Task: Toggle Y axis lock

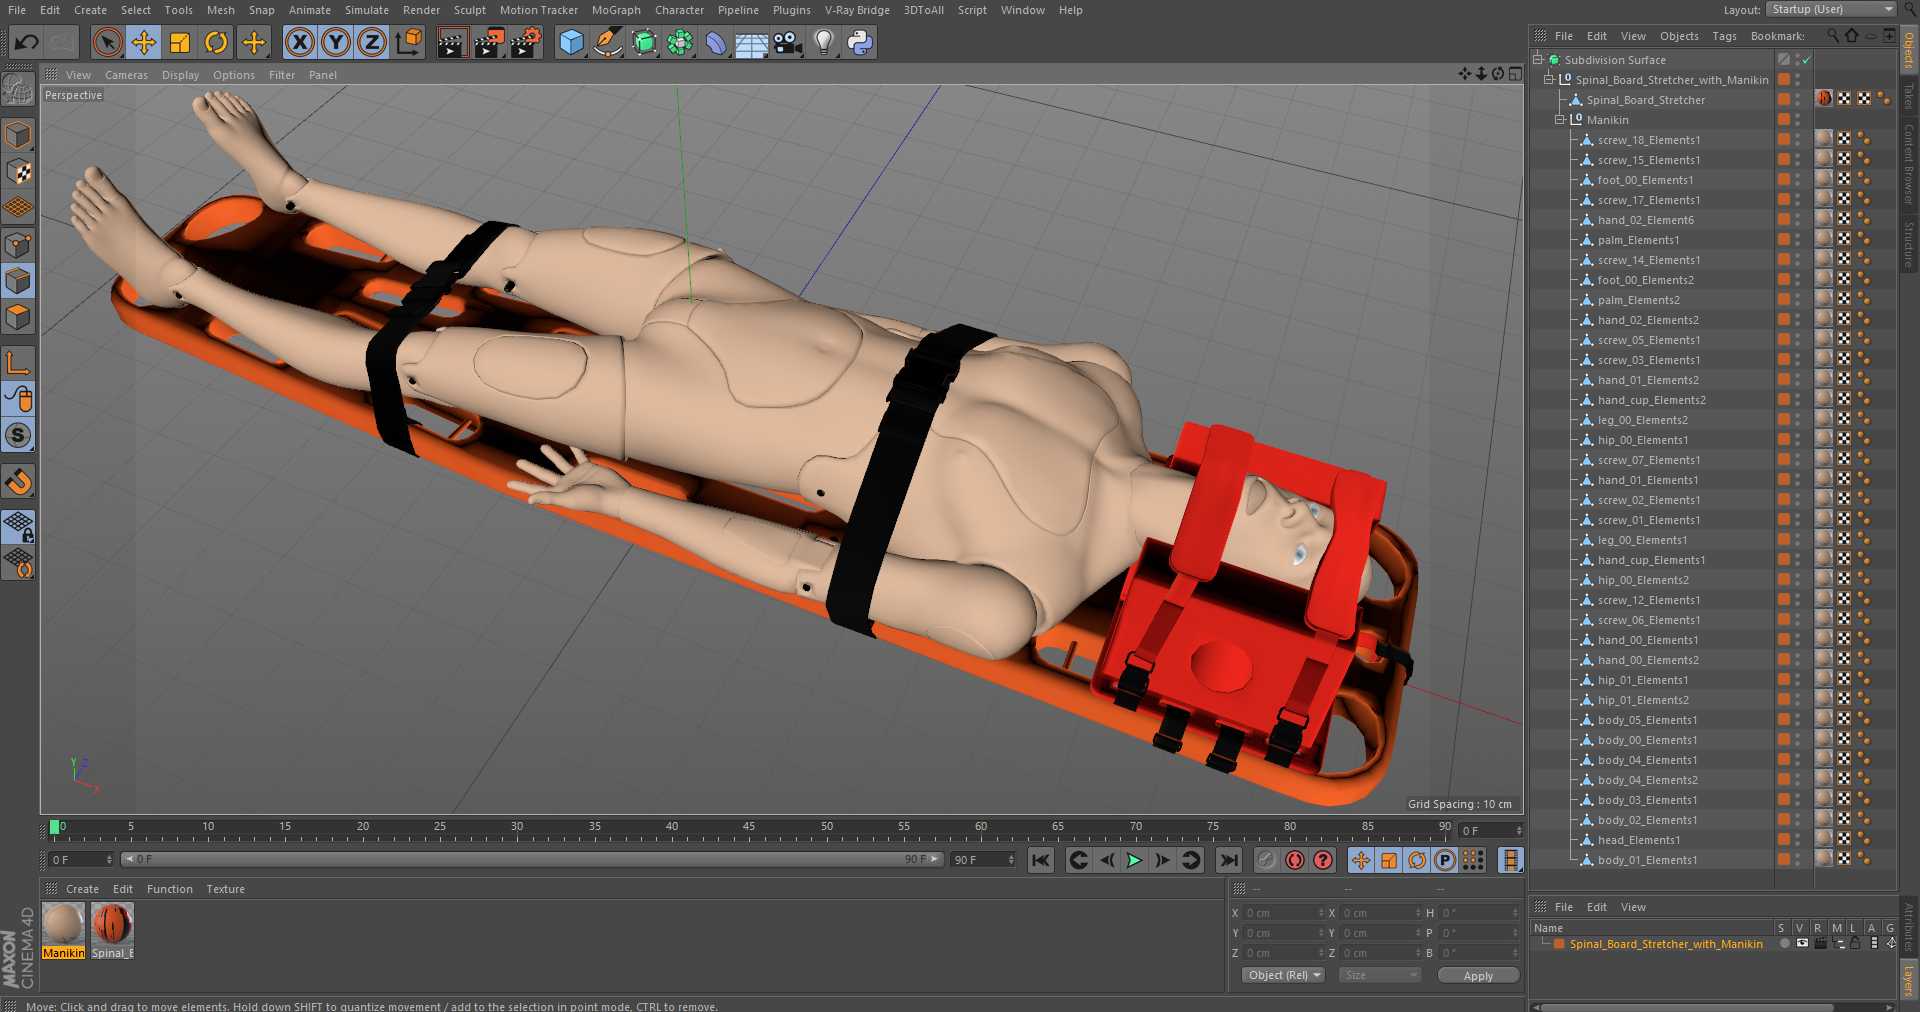Action: (336, 42)
